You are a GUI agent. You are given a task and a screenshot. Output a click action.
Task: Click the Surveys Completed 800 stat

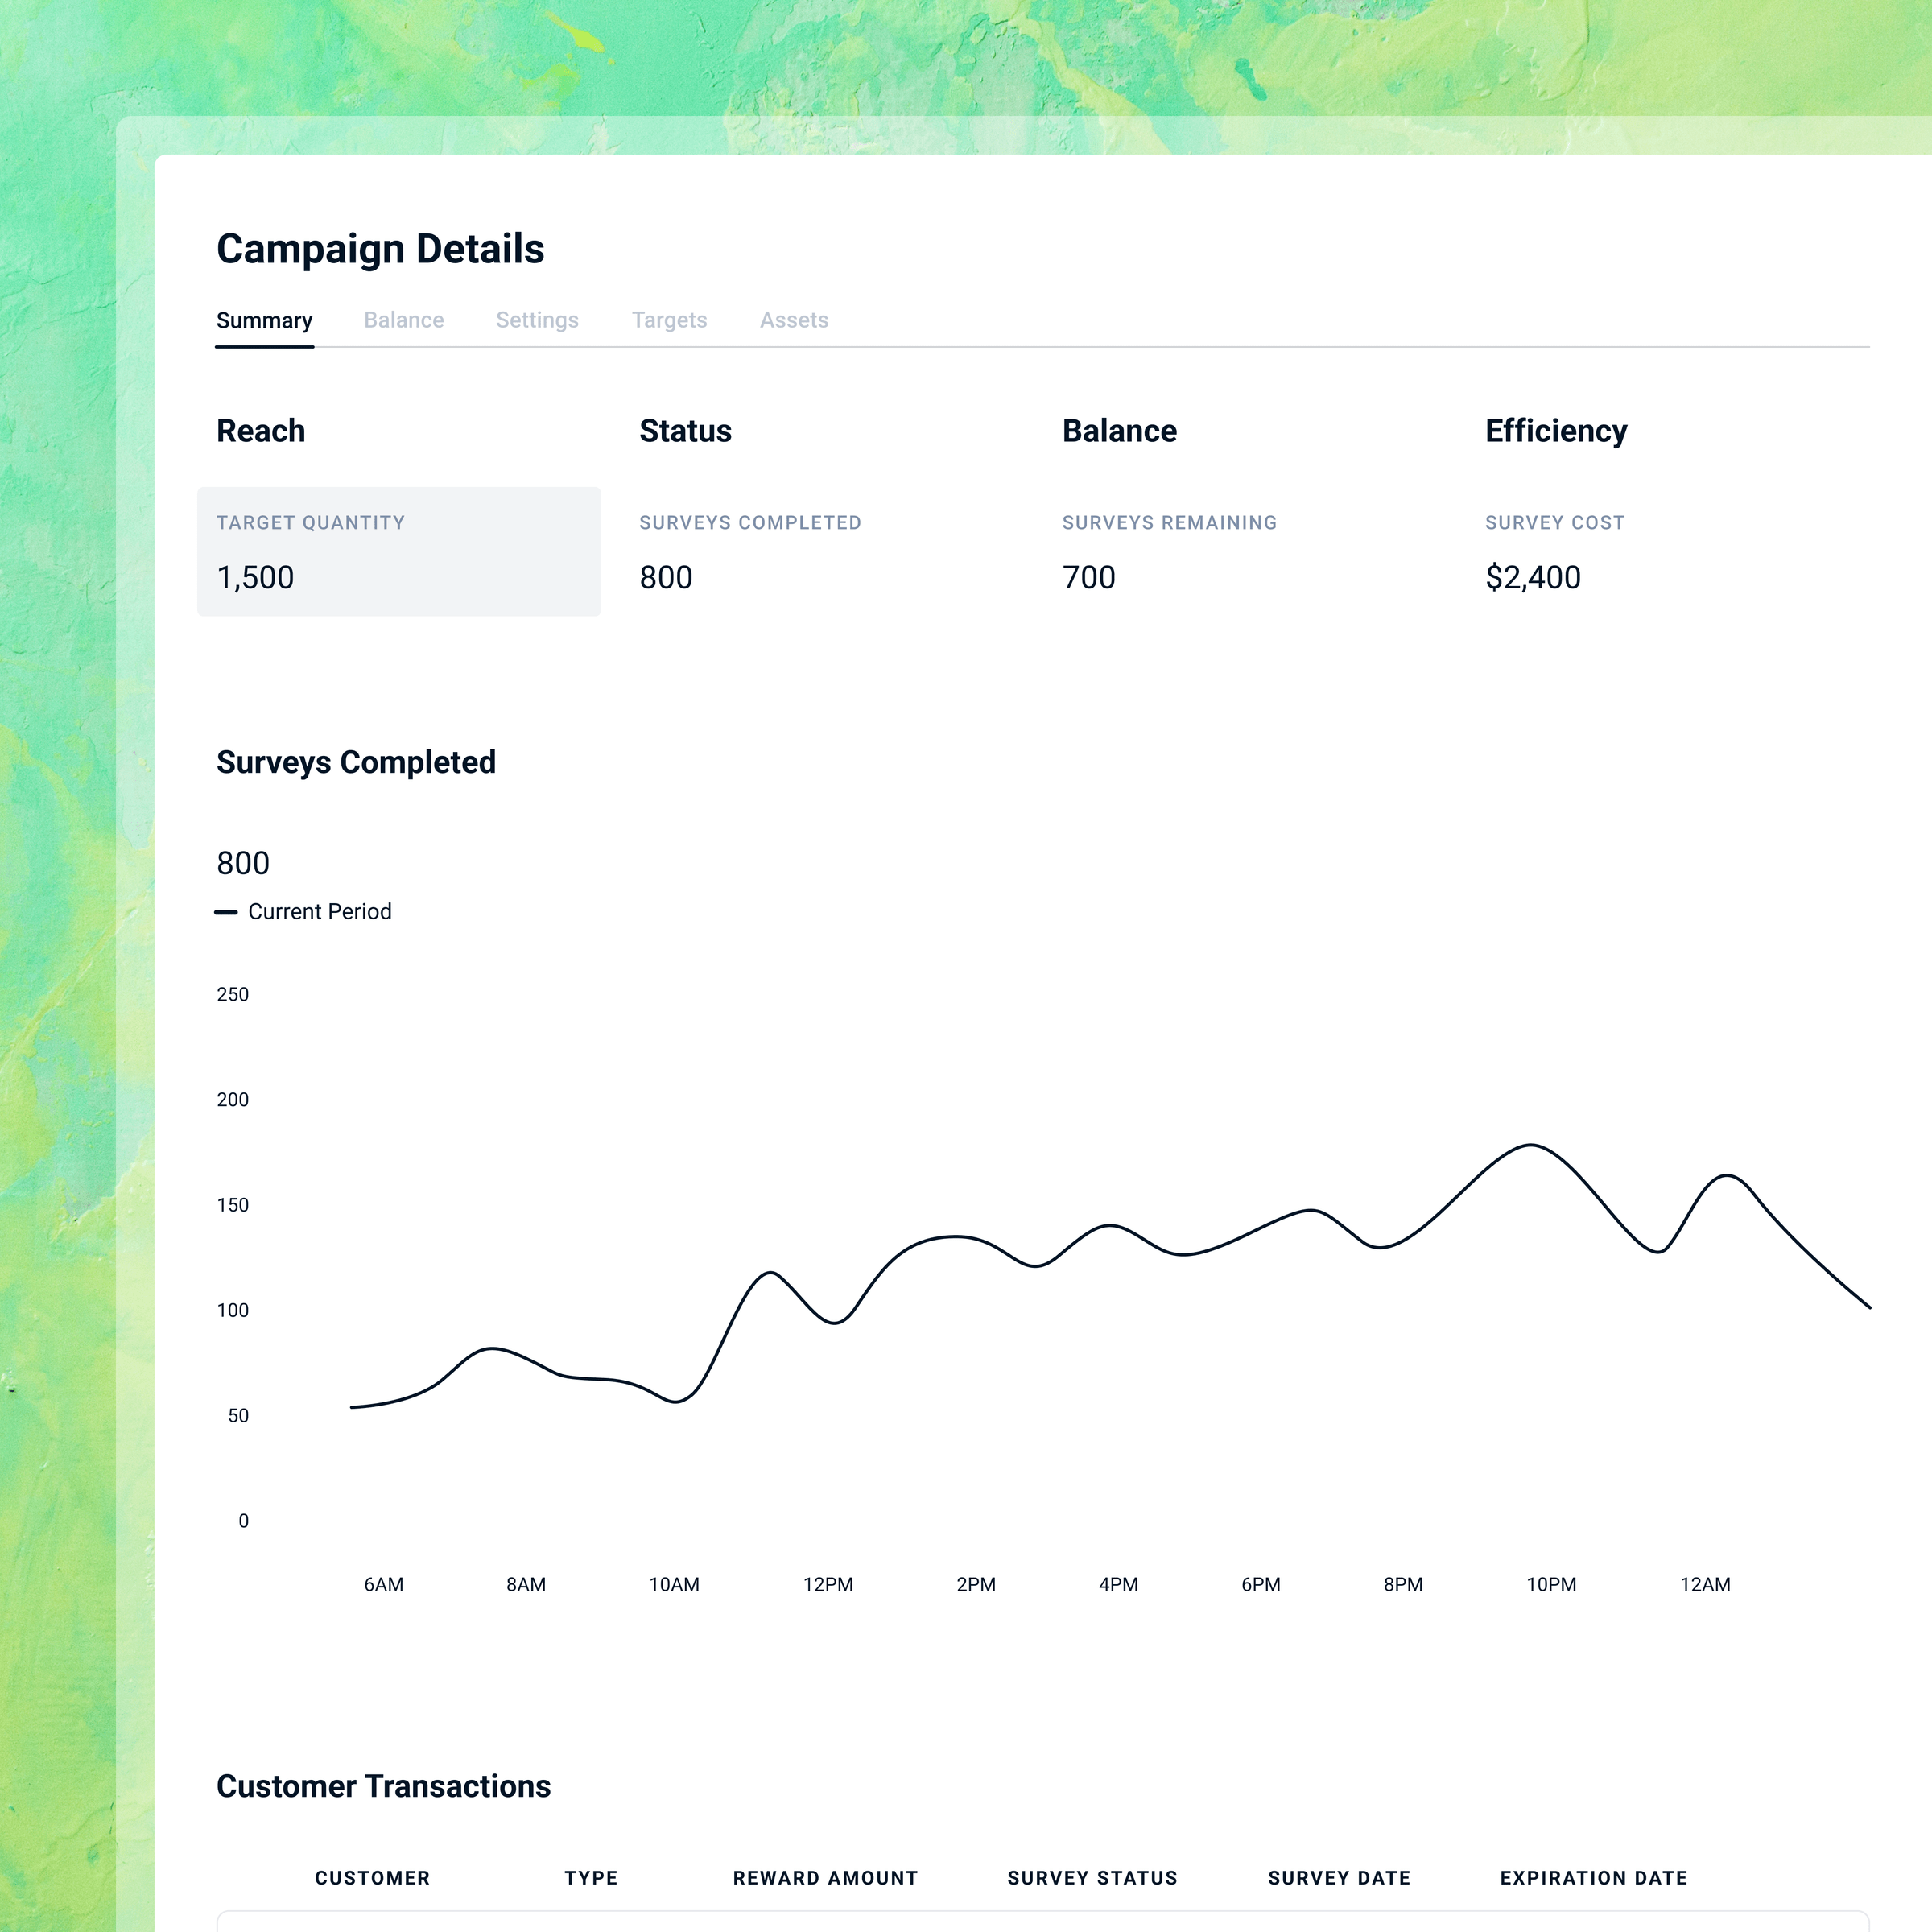[750, 551]
